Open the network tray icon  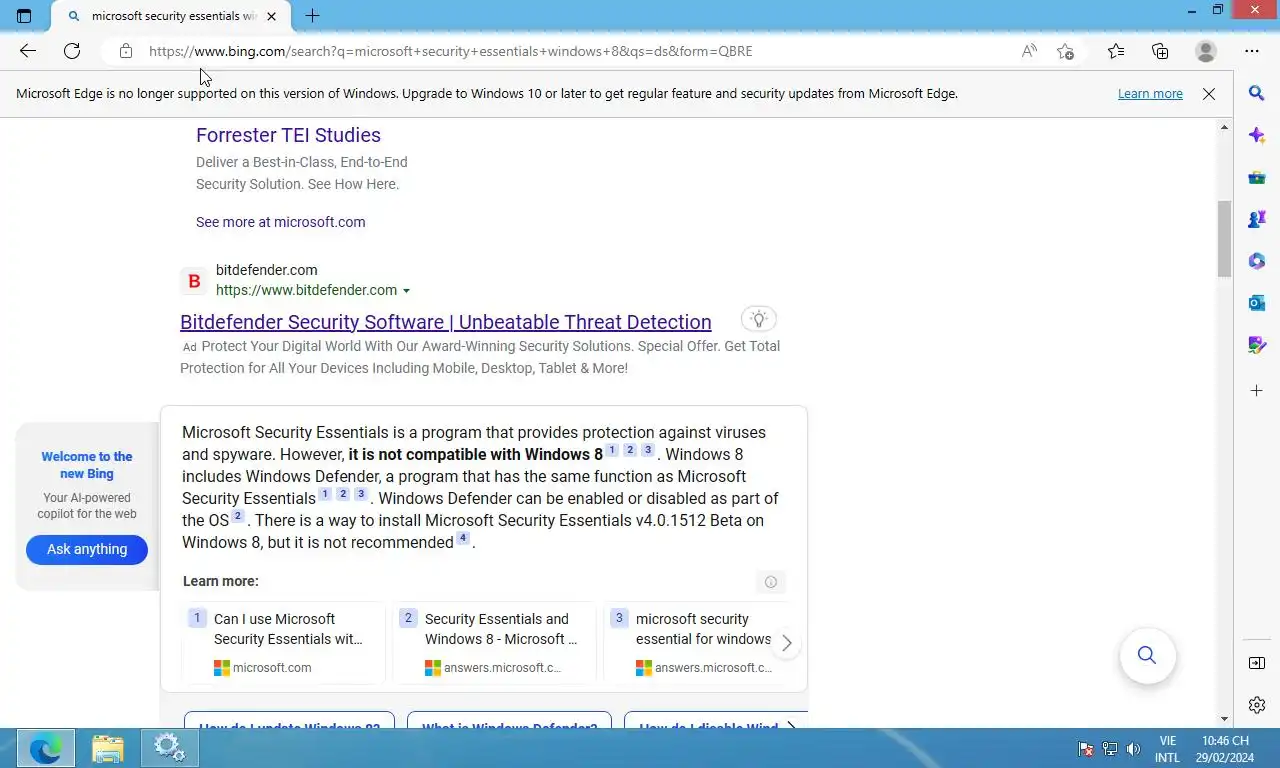1110,749
